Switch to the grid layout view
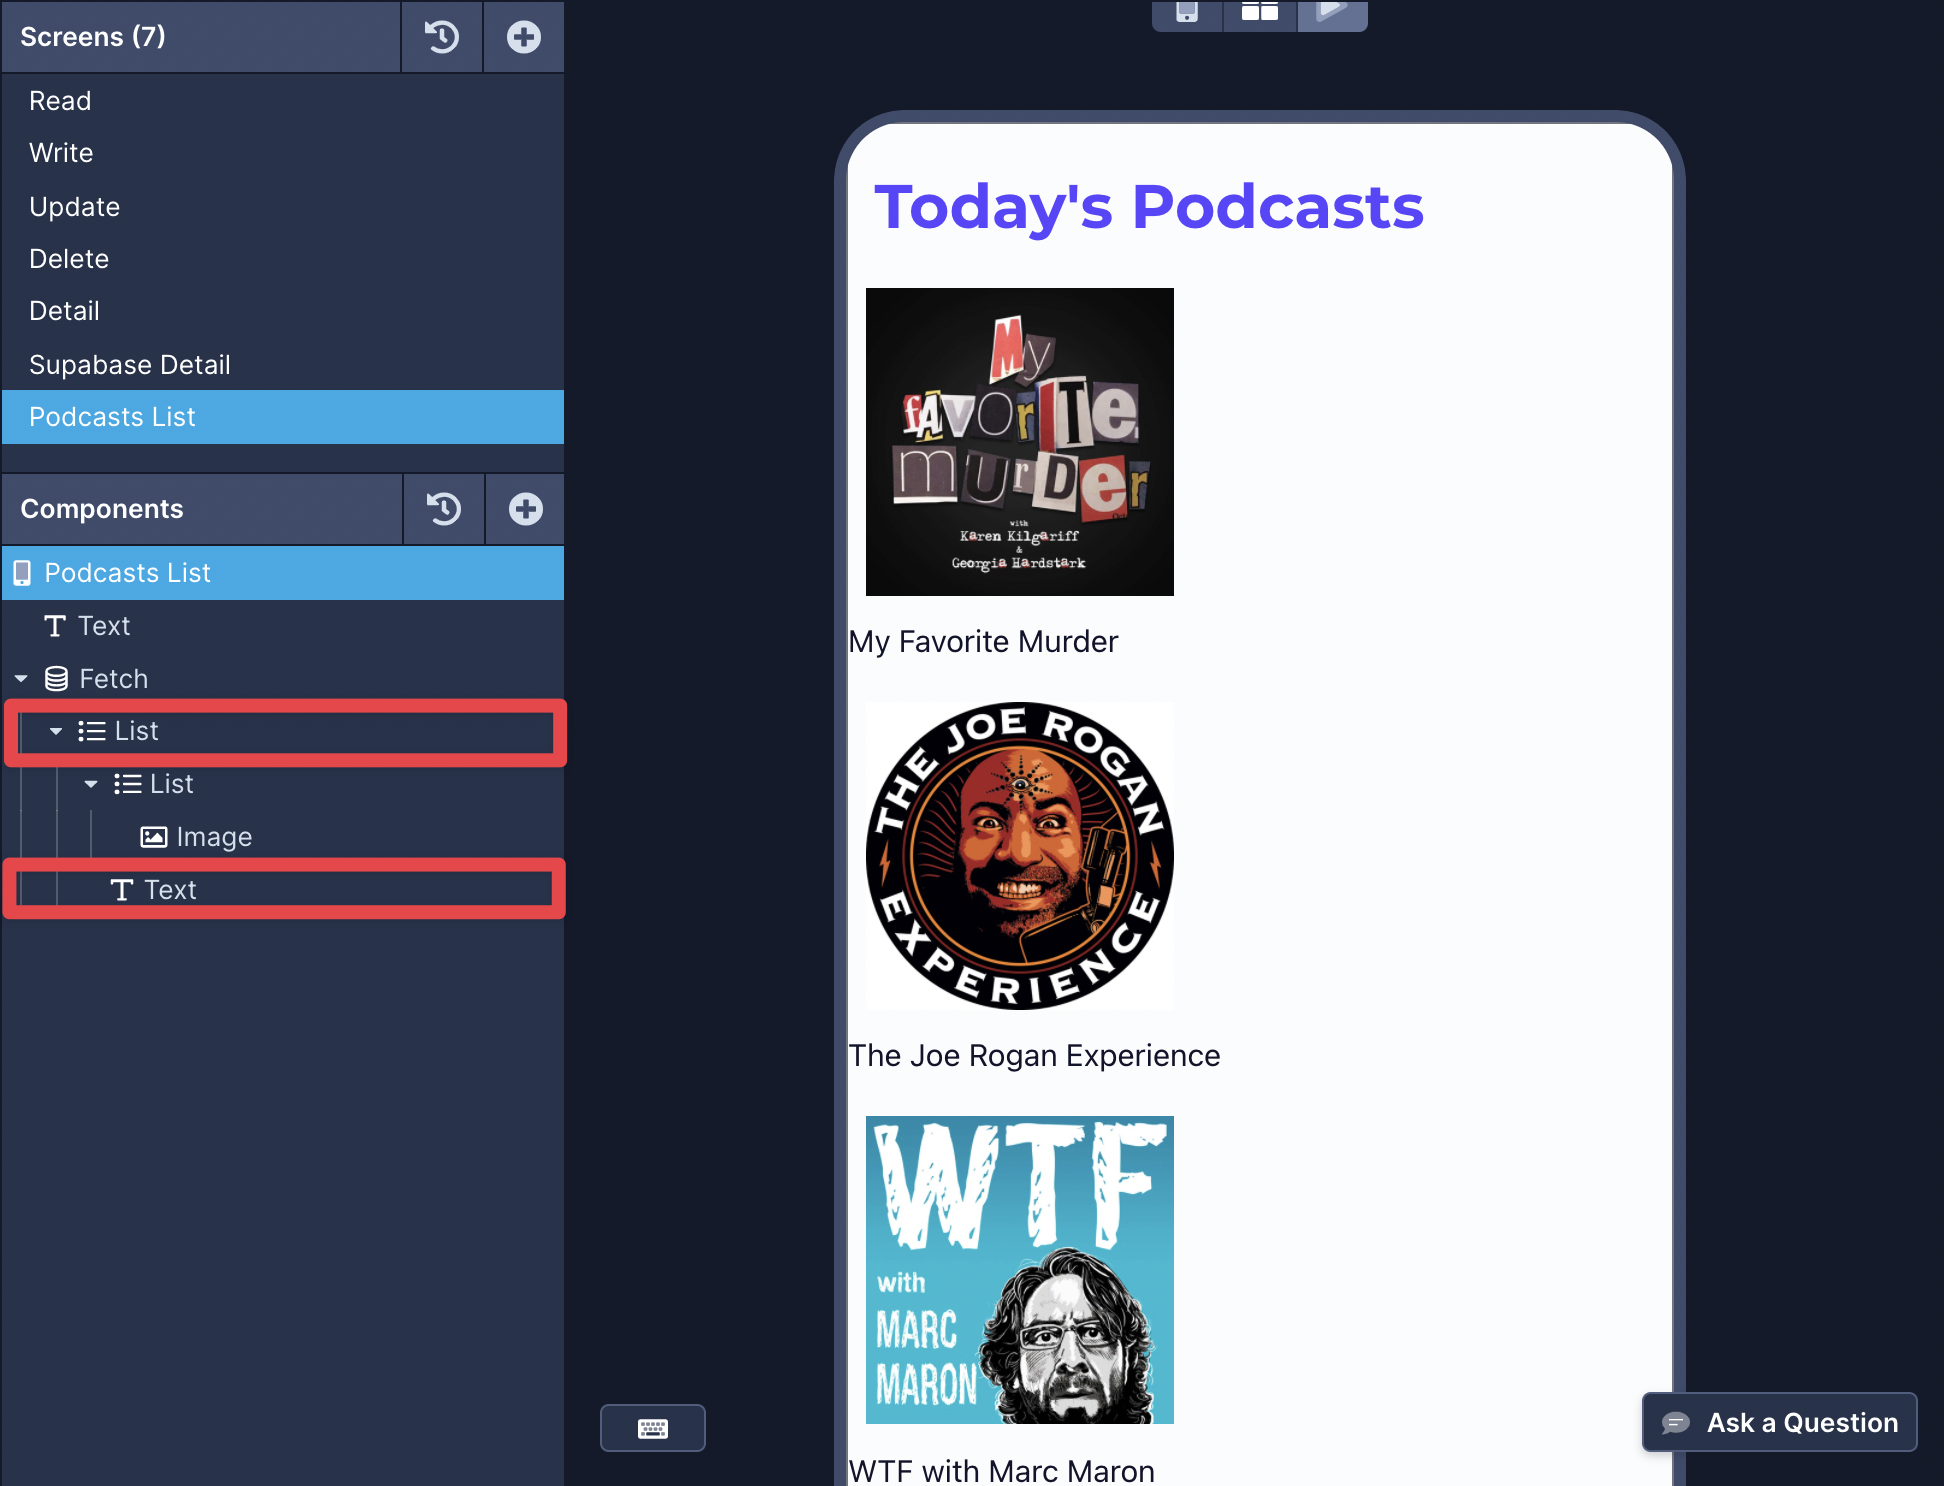The image size is (1944, 1486). (x=1260, y=13)
